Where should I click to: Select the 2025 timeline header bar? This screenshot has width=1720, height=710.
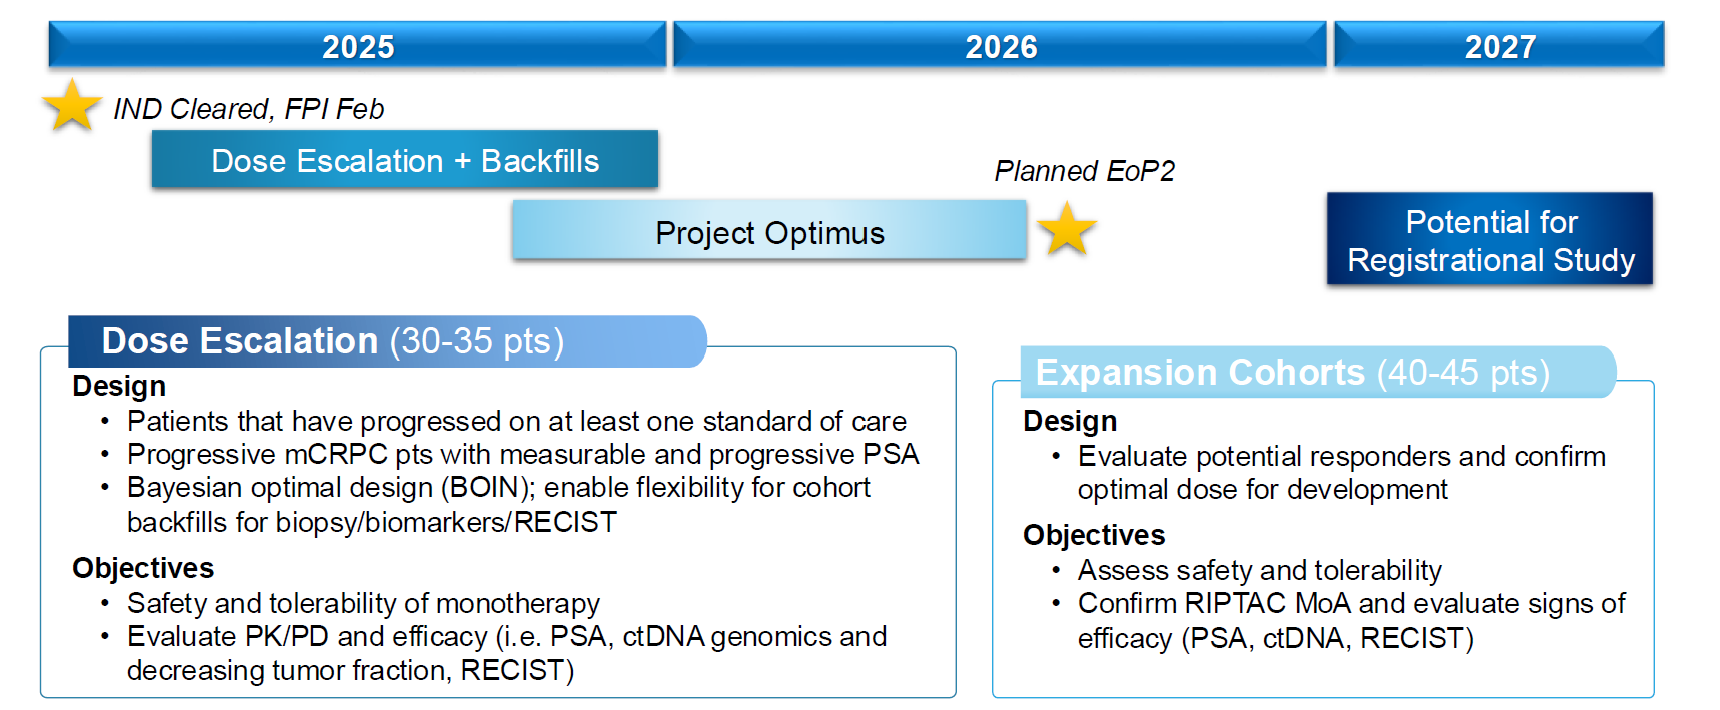tap(357, 46)
